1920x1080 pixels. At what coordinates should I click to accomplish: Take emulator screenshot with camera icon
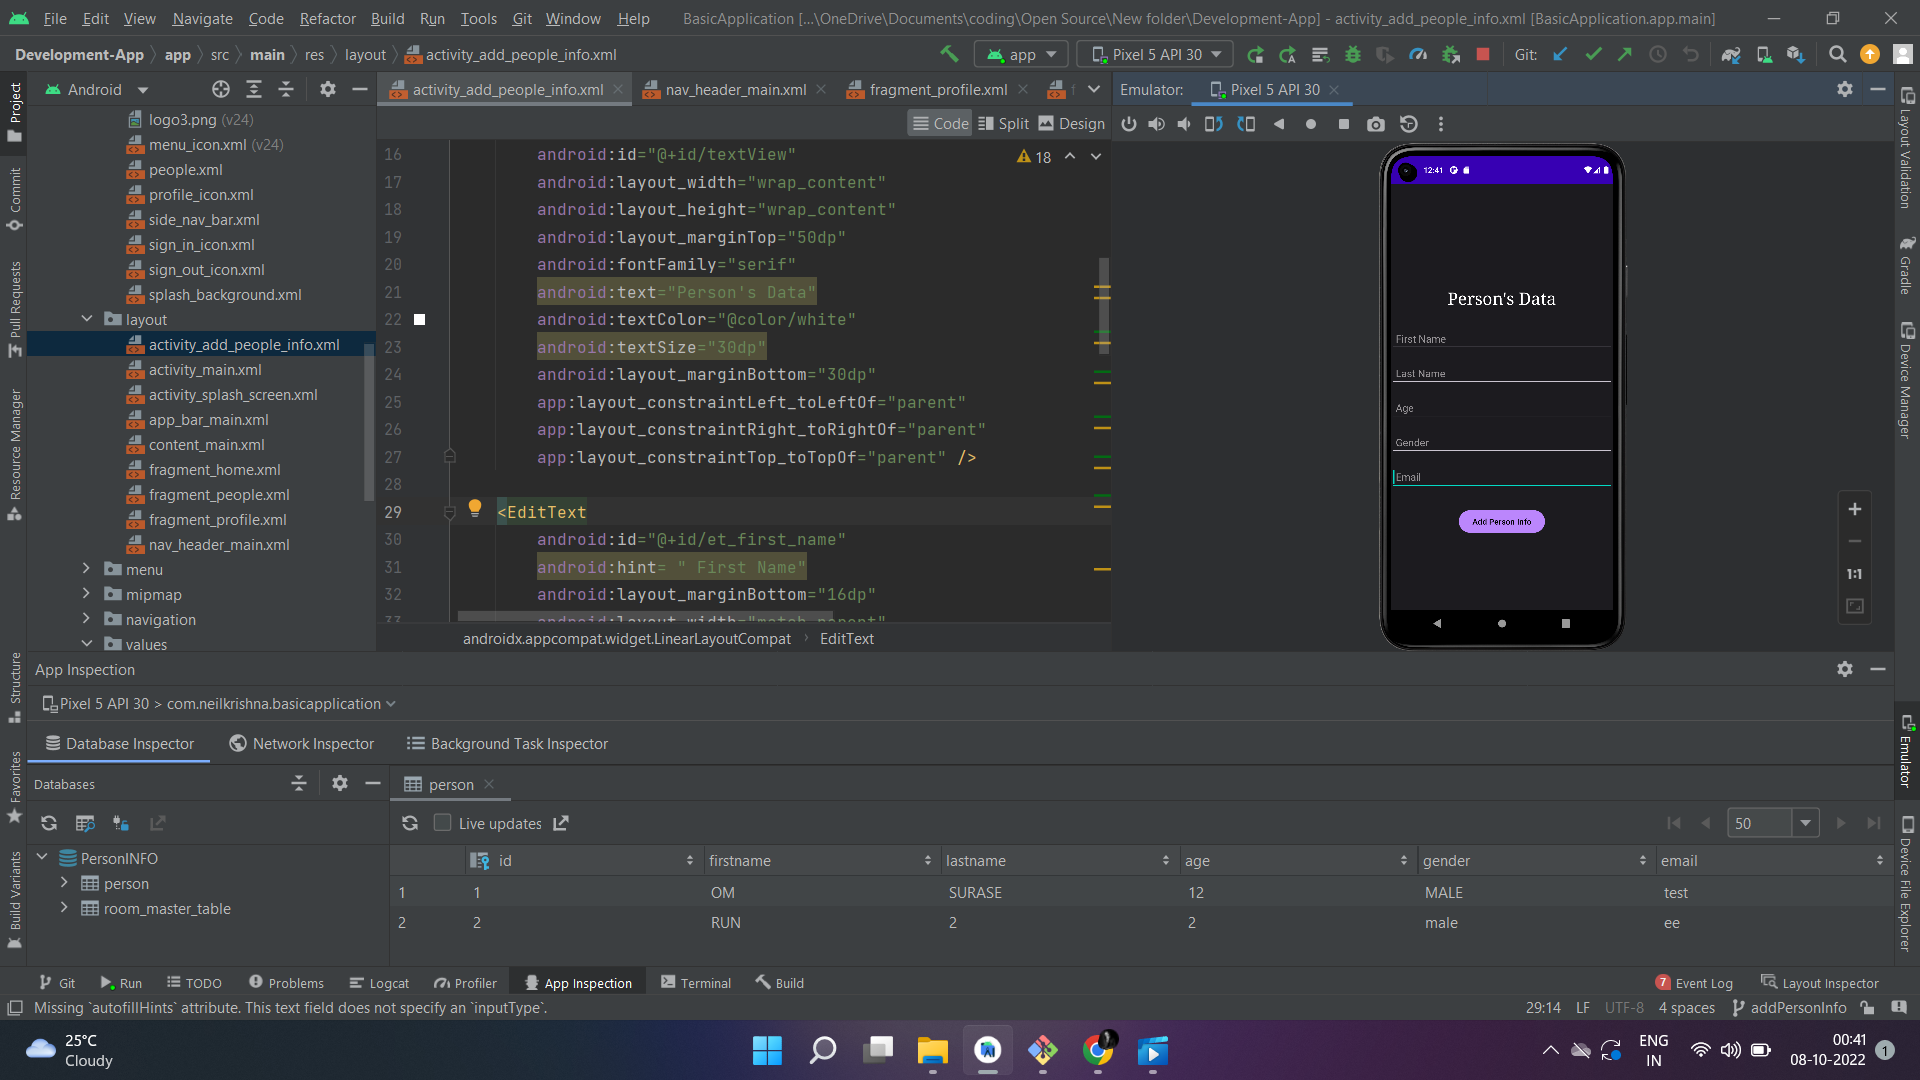point(1376,124)
